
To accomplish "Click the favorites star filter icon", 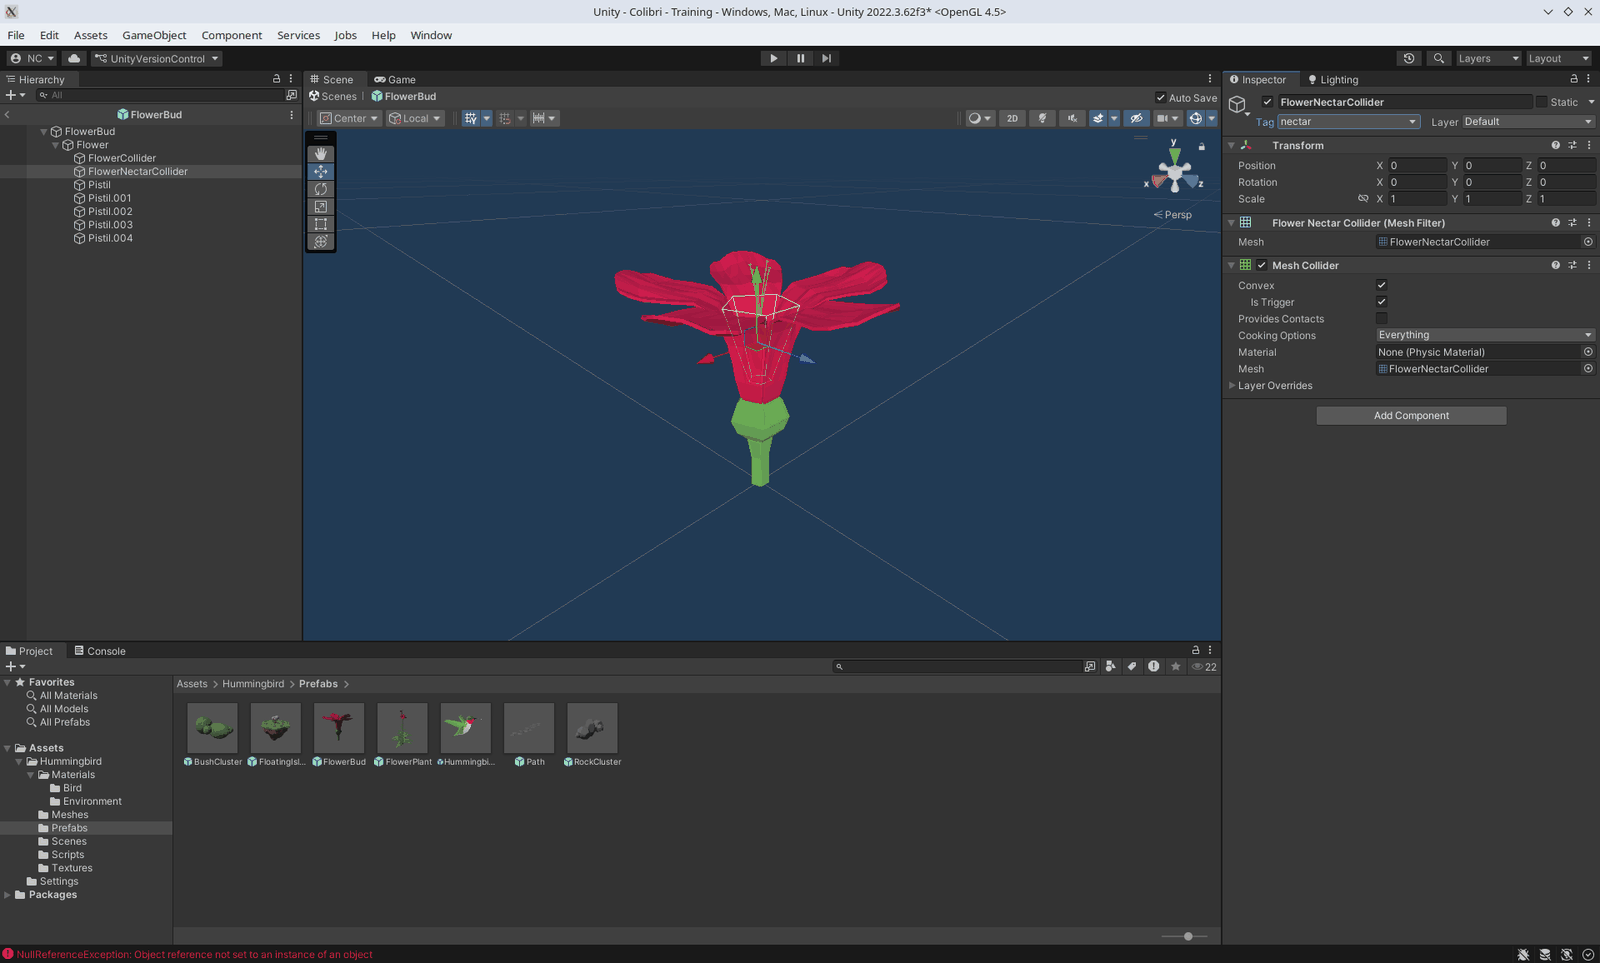I will click(x=1176, y=666).
